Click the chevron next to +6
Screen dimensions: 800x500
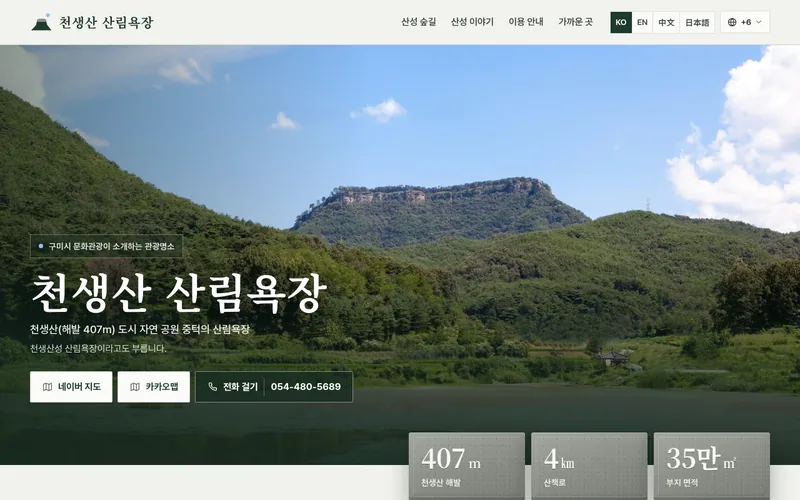point(759,22)
